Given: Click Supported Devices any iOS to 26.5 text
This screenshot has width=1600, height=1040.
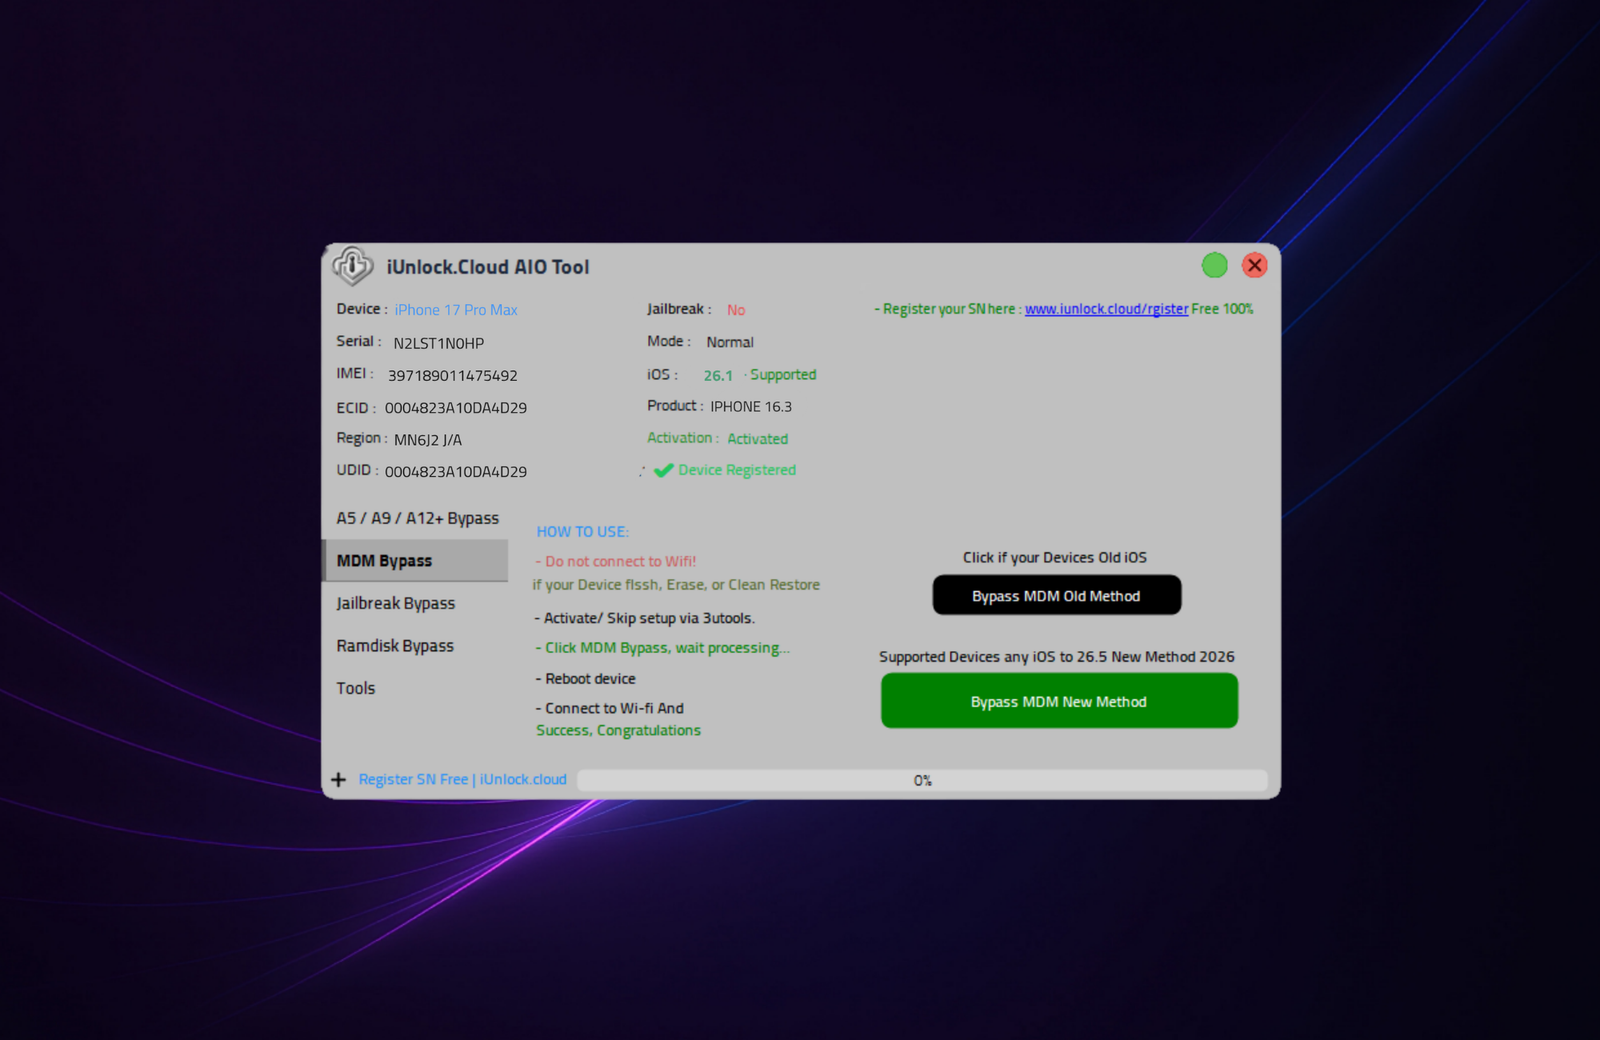Looking at the screenshot, I should (x=1057, y=657).
